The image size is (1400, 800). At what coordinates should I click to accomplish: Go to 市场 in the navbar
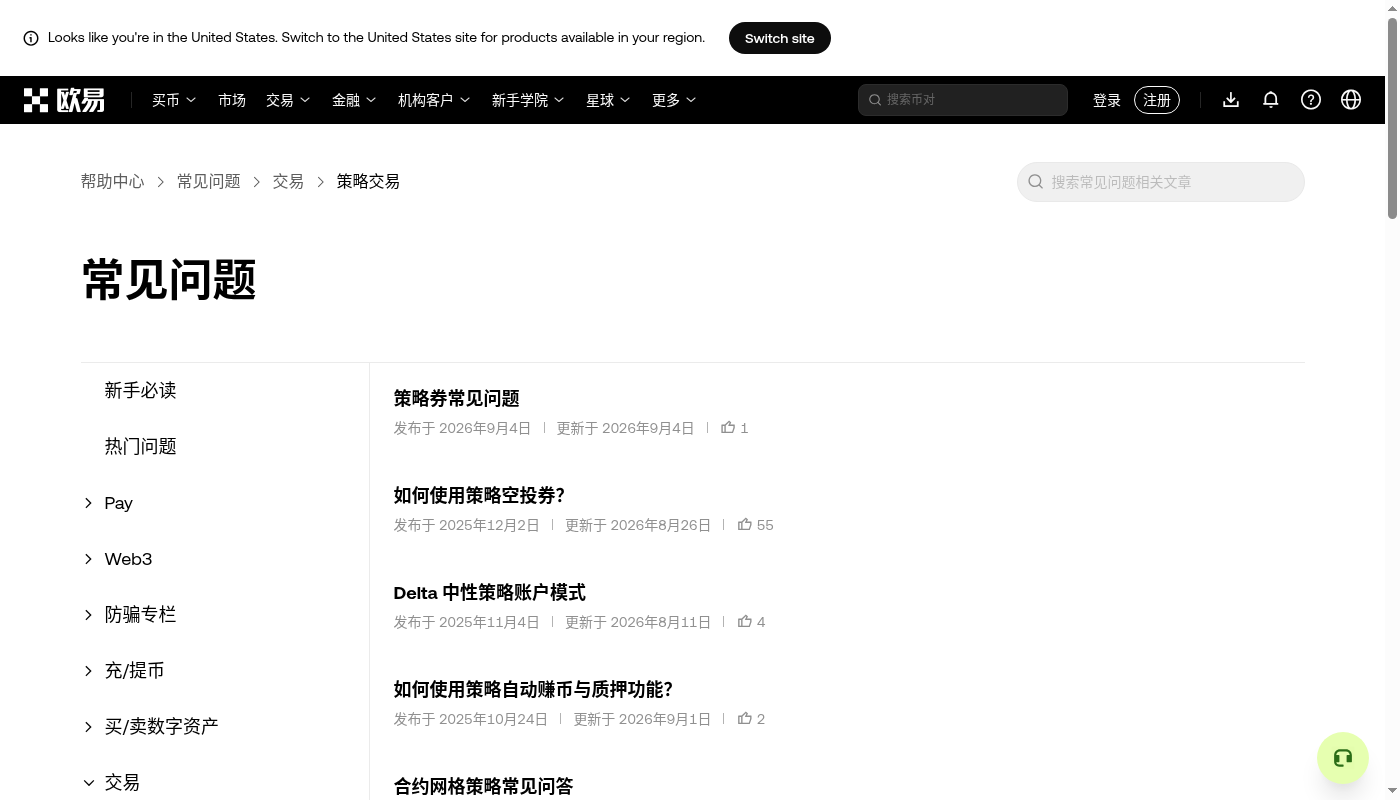coord(232,100)
